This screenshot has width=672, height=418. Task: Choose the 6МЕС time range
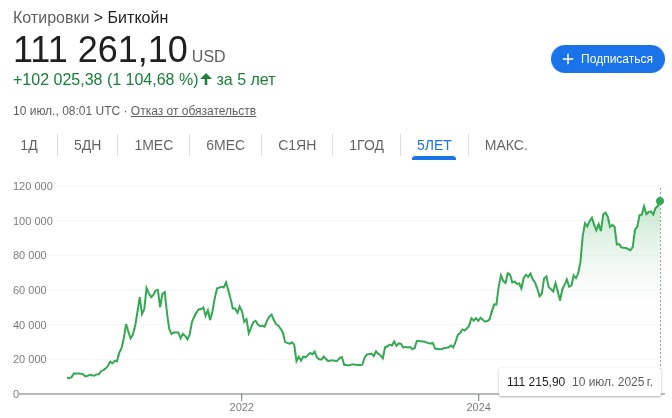tap(225, 145)
